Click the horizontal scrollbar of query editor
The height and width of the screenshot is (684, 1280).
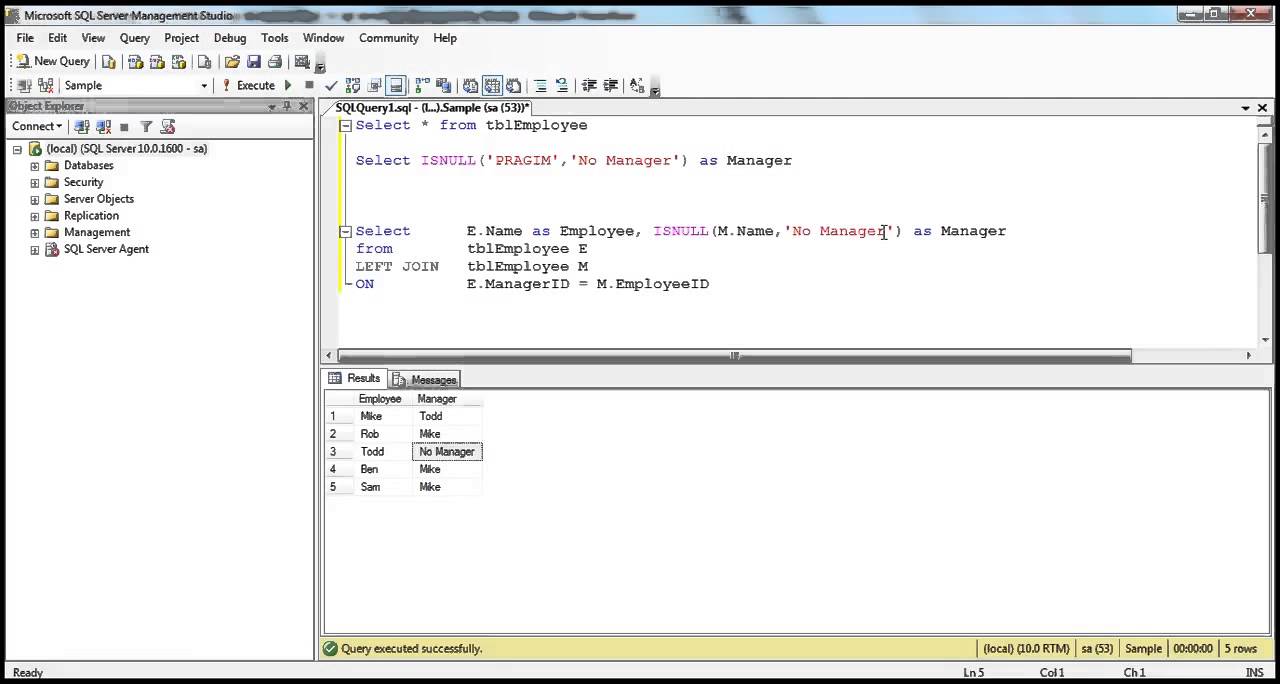735,355
